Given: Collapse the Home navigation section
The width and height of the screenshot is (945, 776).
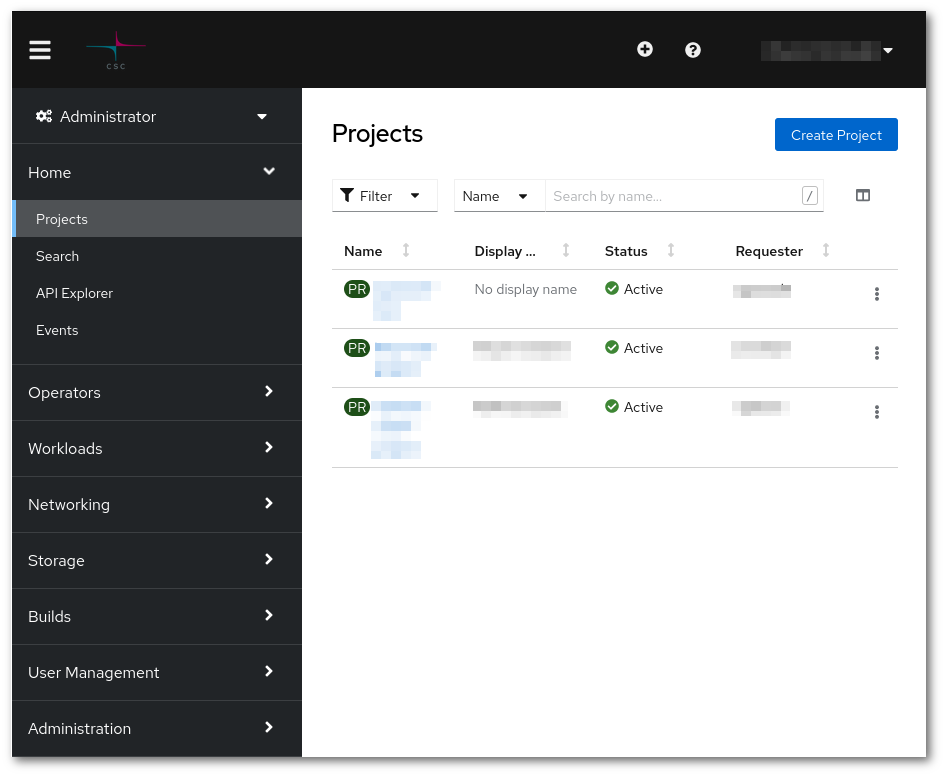Looking at the screenshot, I should click(157, 172).
